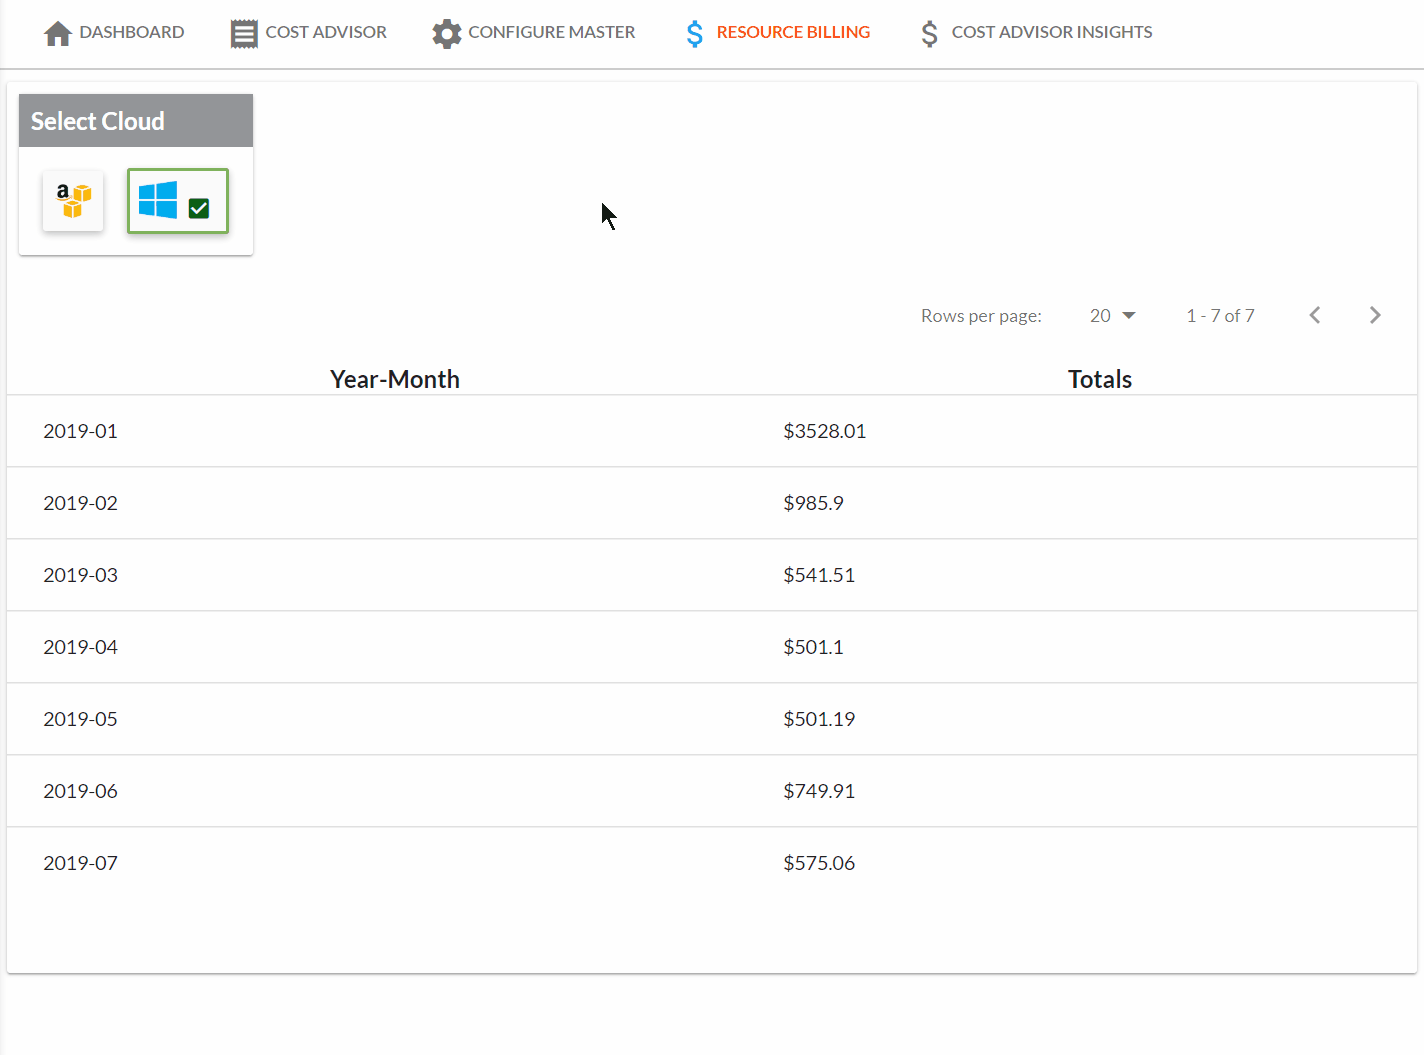Select the 2019-06 row
This screenshot has height=1055, width=1424.
click(712, 791)
